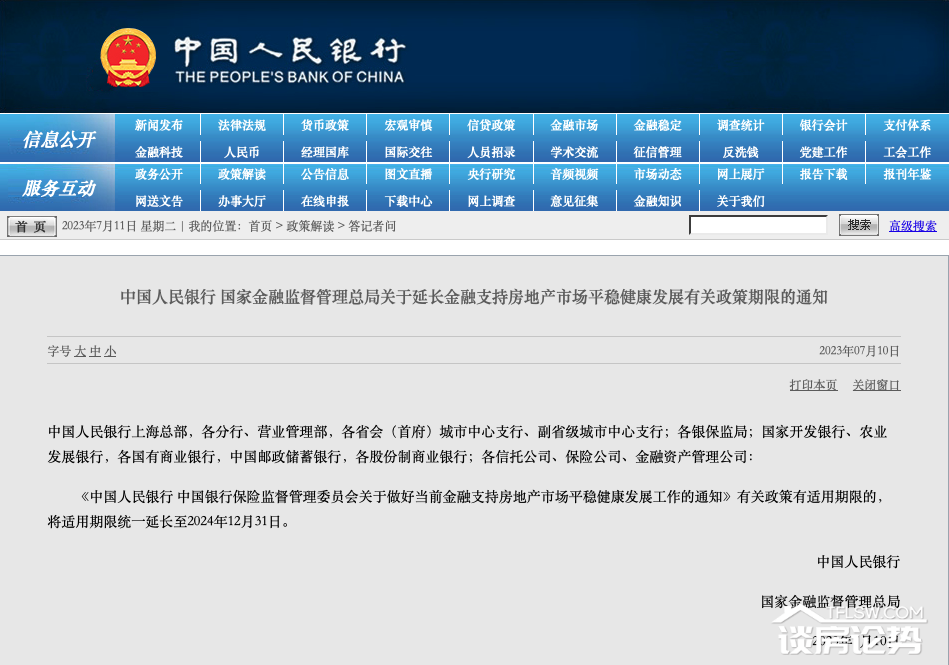
Task: Go to 银行会计
Action: (x=823, y=125)
